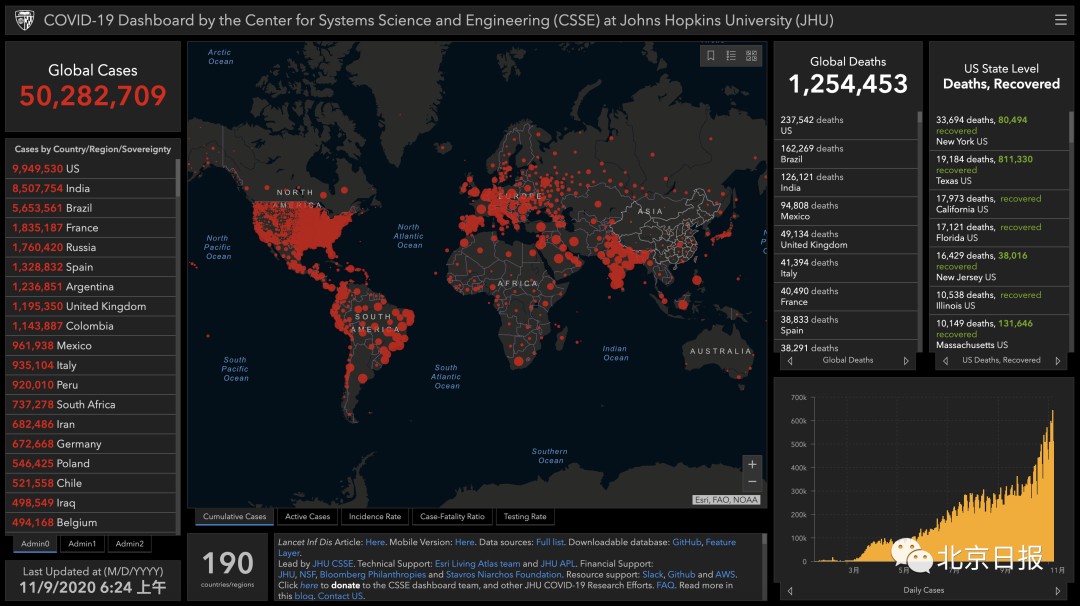Open the map bookmarks icon
The height and width of the screenshot is (606, 1080).
(x=711, y=56)
